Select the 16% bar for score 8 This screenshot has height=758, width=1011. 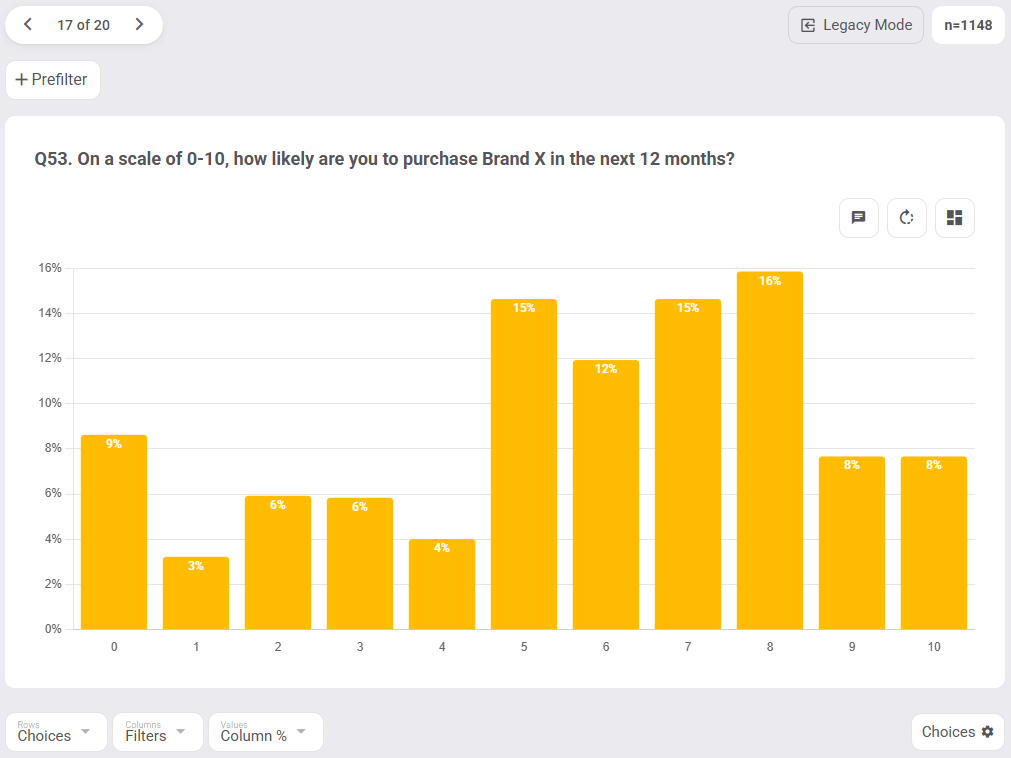[770, 451]
